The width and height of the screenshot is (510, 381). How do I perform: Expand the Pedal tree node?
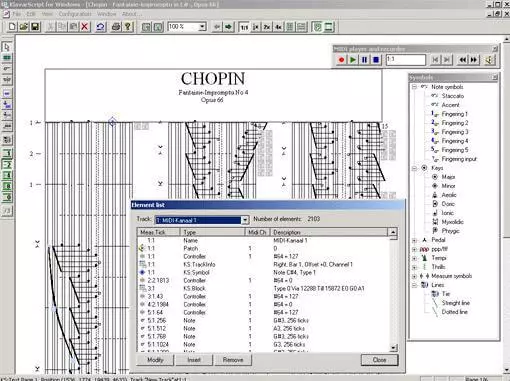(x=414, y=240)
